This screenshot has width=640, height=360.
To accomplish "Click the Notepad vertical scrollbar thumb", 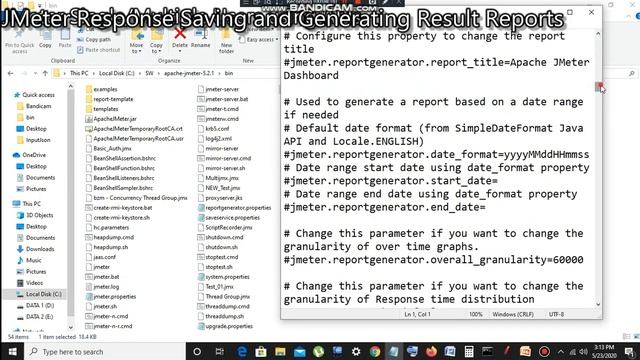I will pyautogui.click(x=598, y=86).
